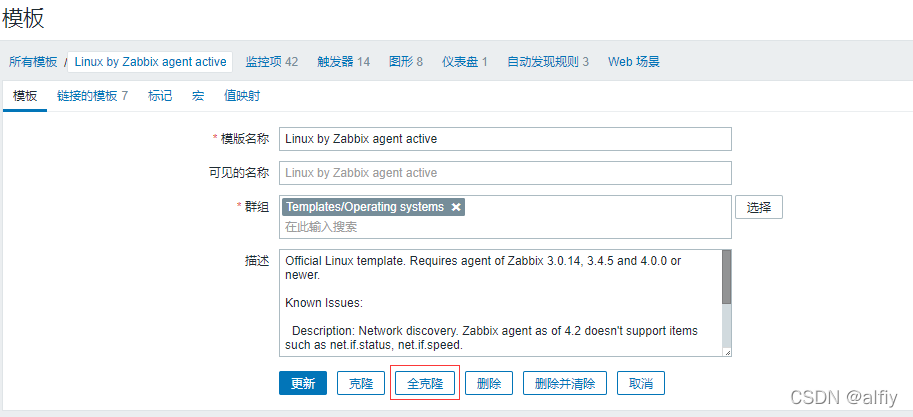Click the 全克隆 full clone button
Image resolution: width=913 pixels, height=417 pixels.
425,383
